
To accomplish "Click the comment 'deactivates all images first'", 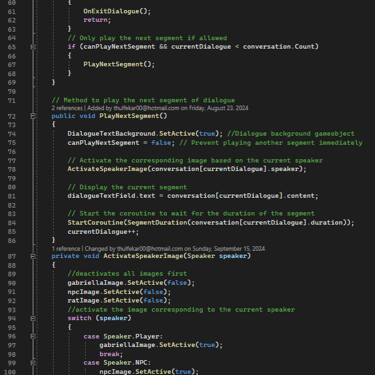I will (127, 274).
